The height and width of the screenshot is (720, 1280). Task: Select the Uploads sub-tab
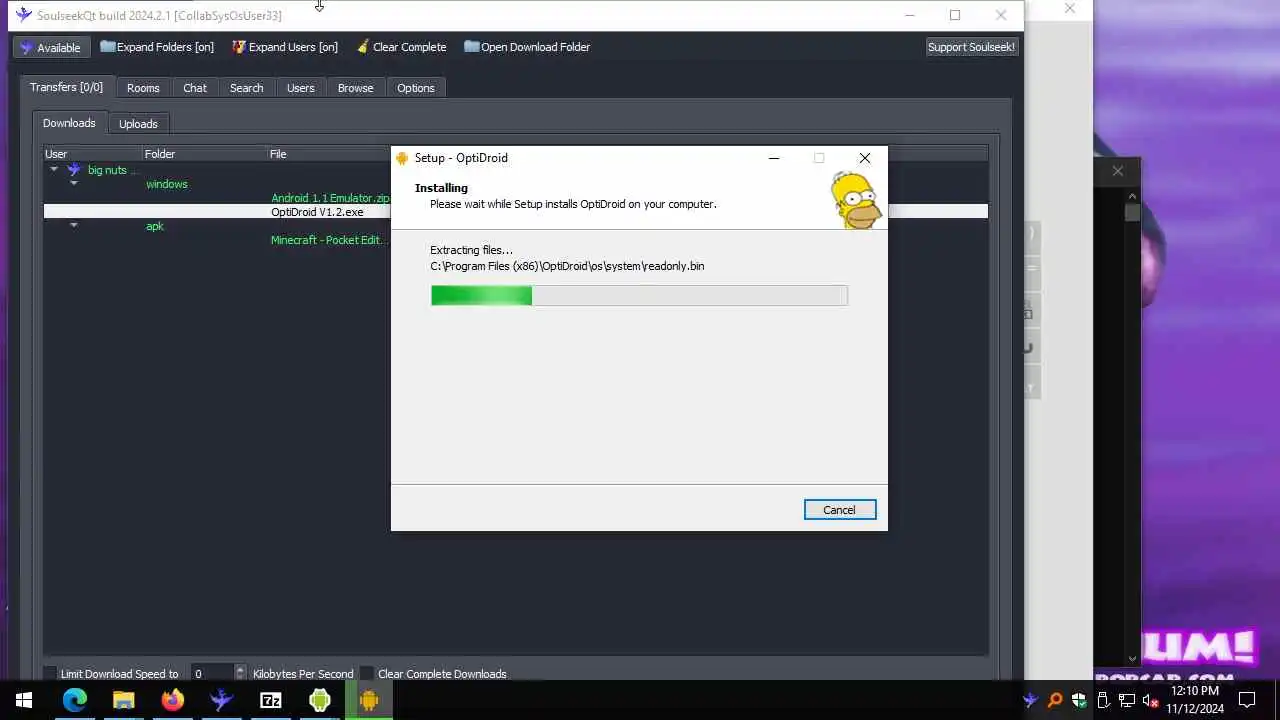click(x=138, y=124)
